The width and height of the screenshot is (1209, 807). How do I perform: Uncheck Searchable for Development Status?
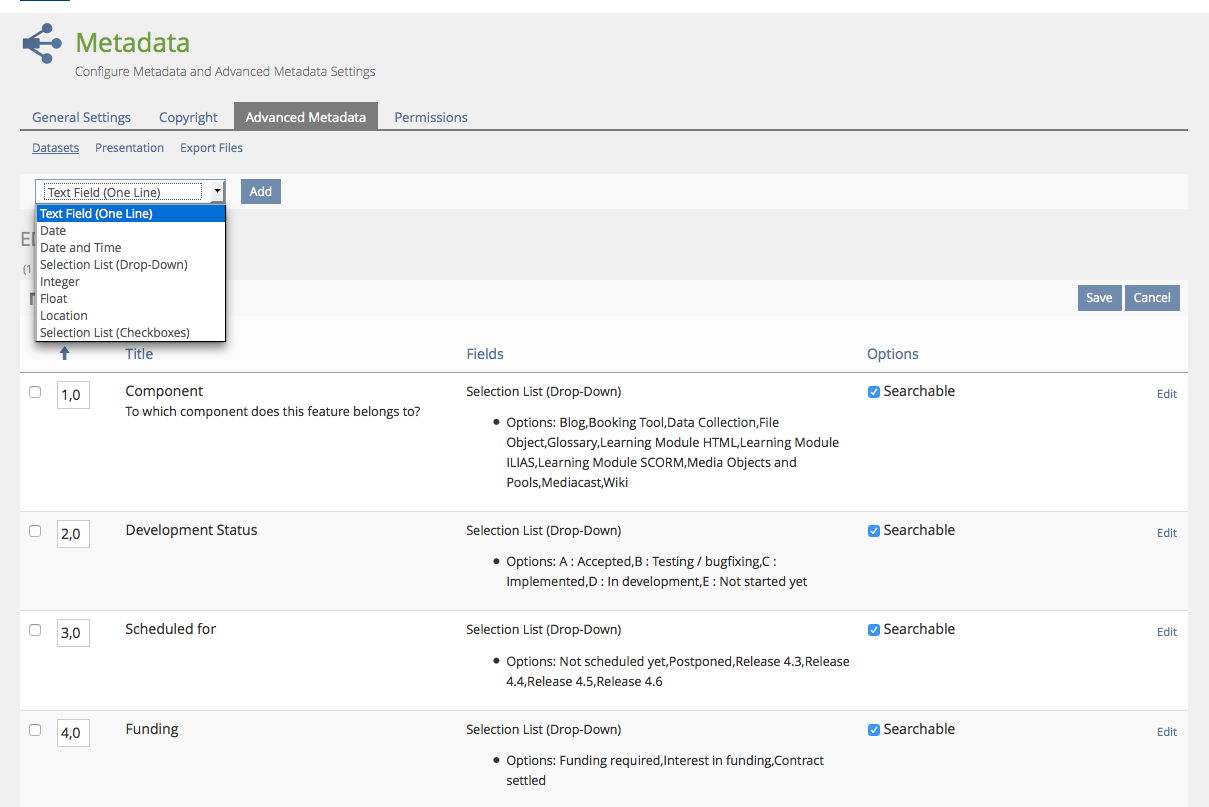point(874,531)
